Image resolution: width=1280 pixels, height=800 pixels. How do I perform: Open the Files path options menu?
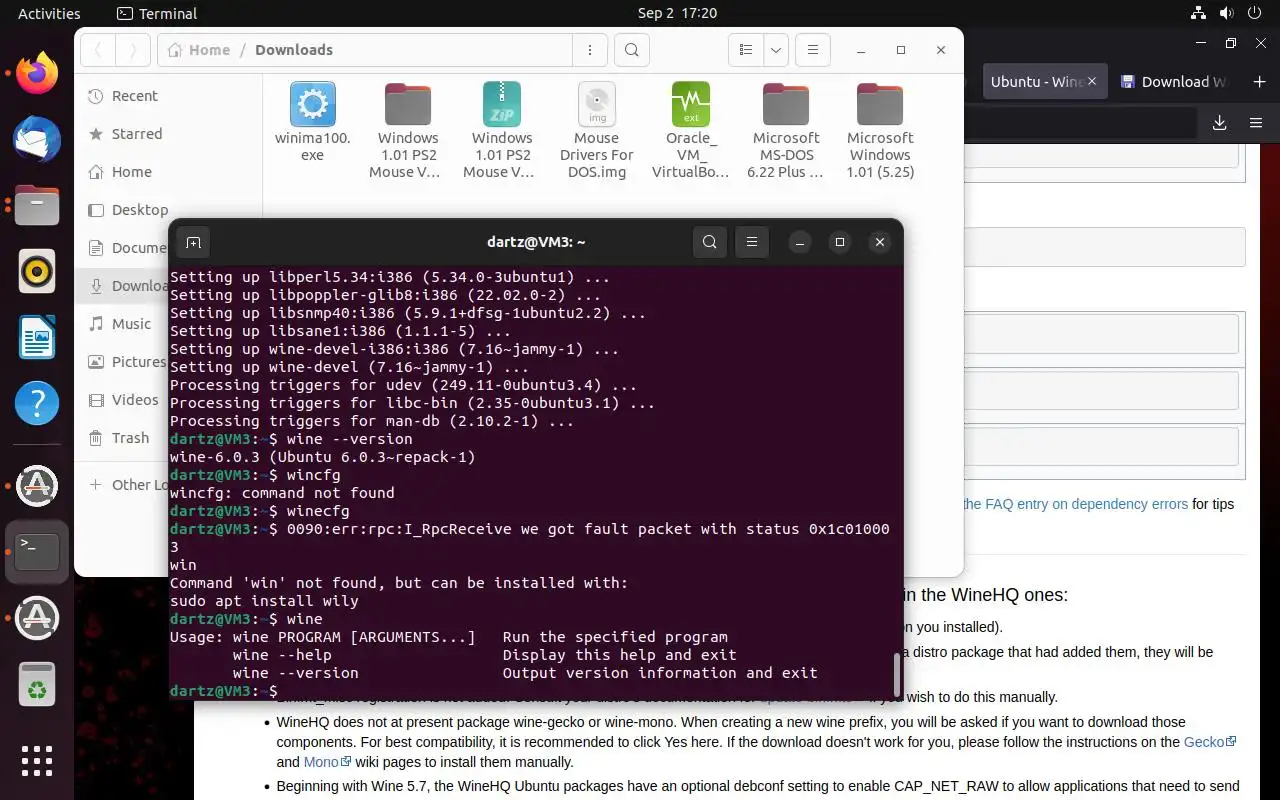(590, 50)
